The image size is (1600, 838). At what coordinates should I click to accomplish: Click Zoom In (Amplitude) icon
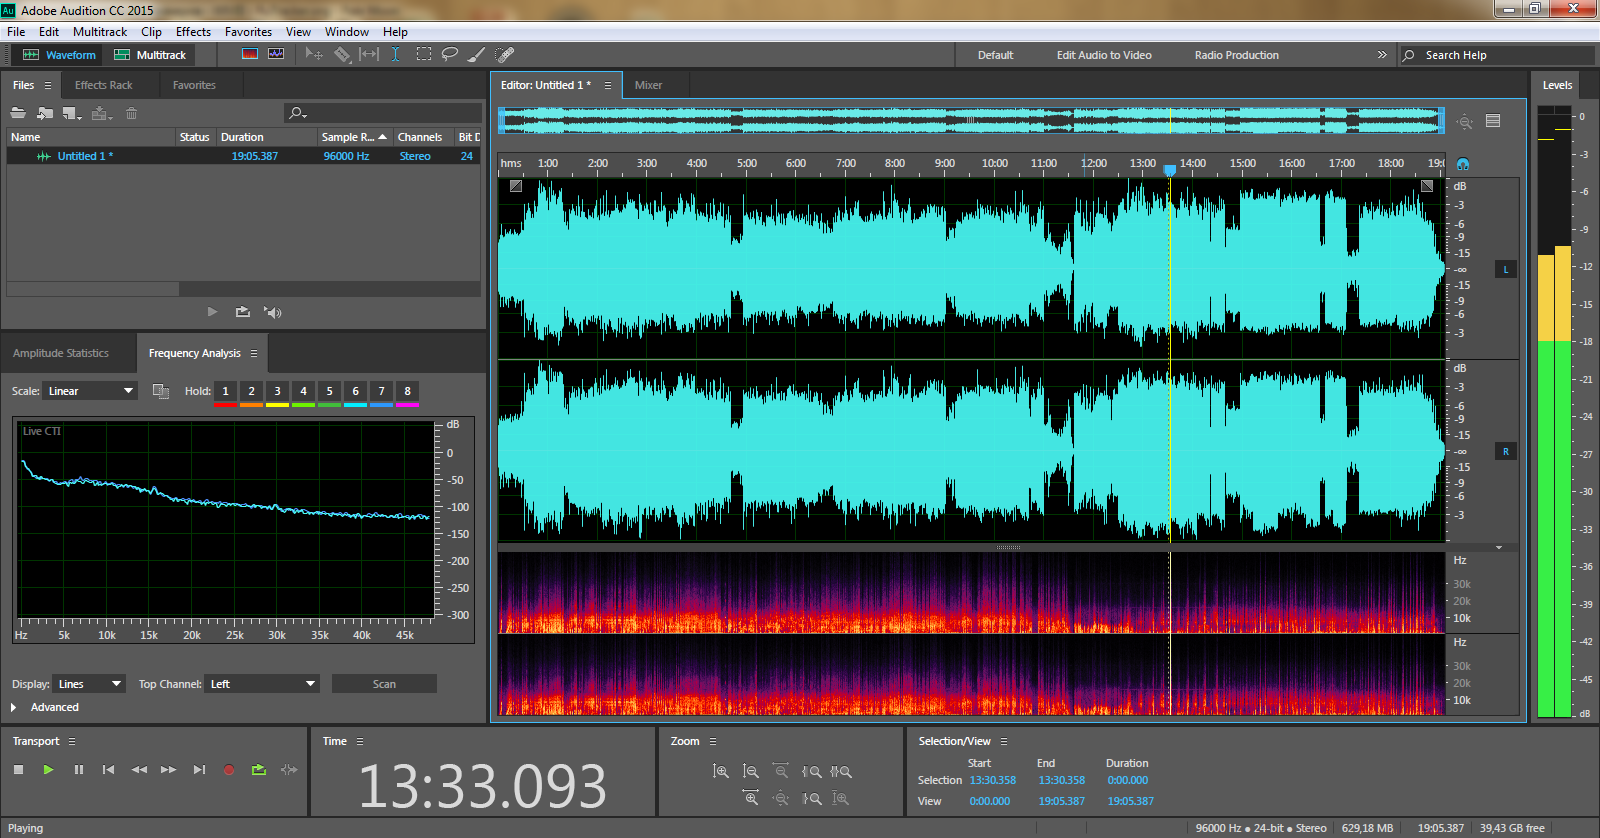tap(720, 771)
